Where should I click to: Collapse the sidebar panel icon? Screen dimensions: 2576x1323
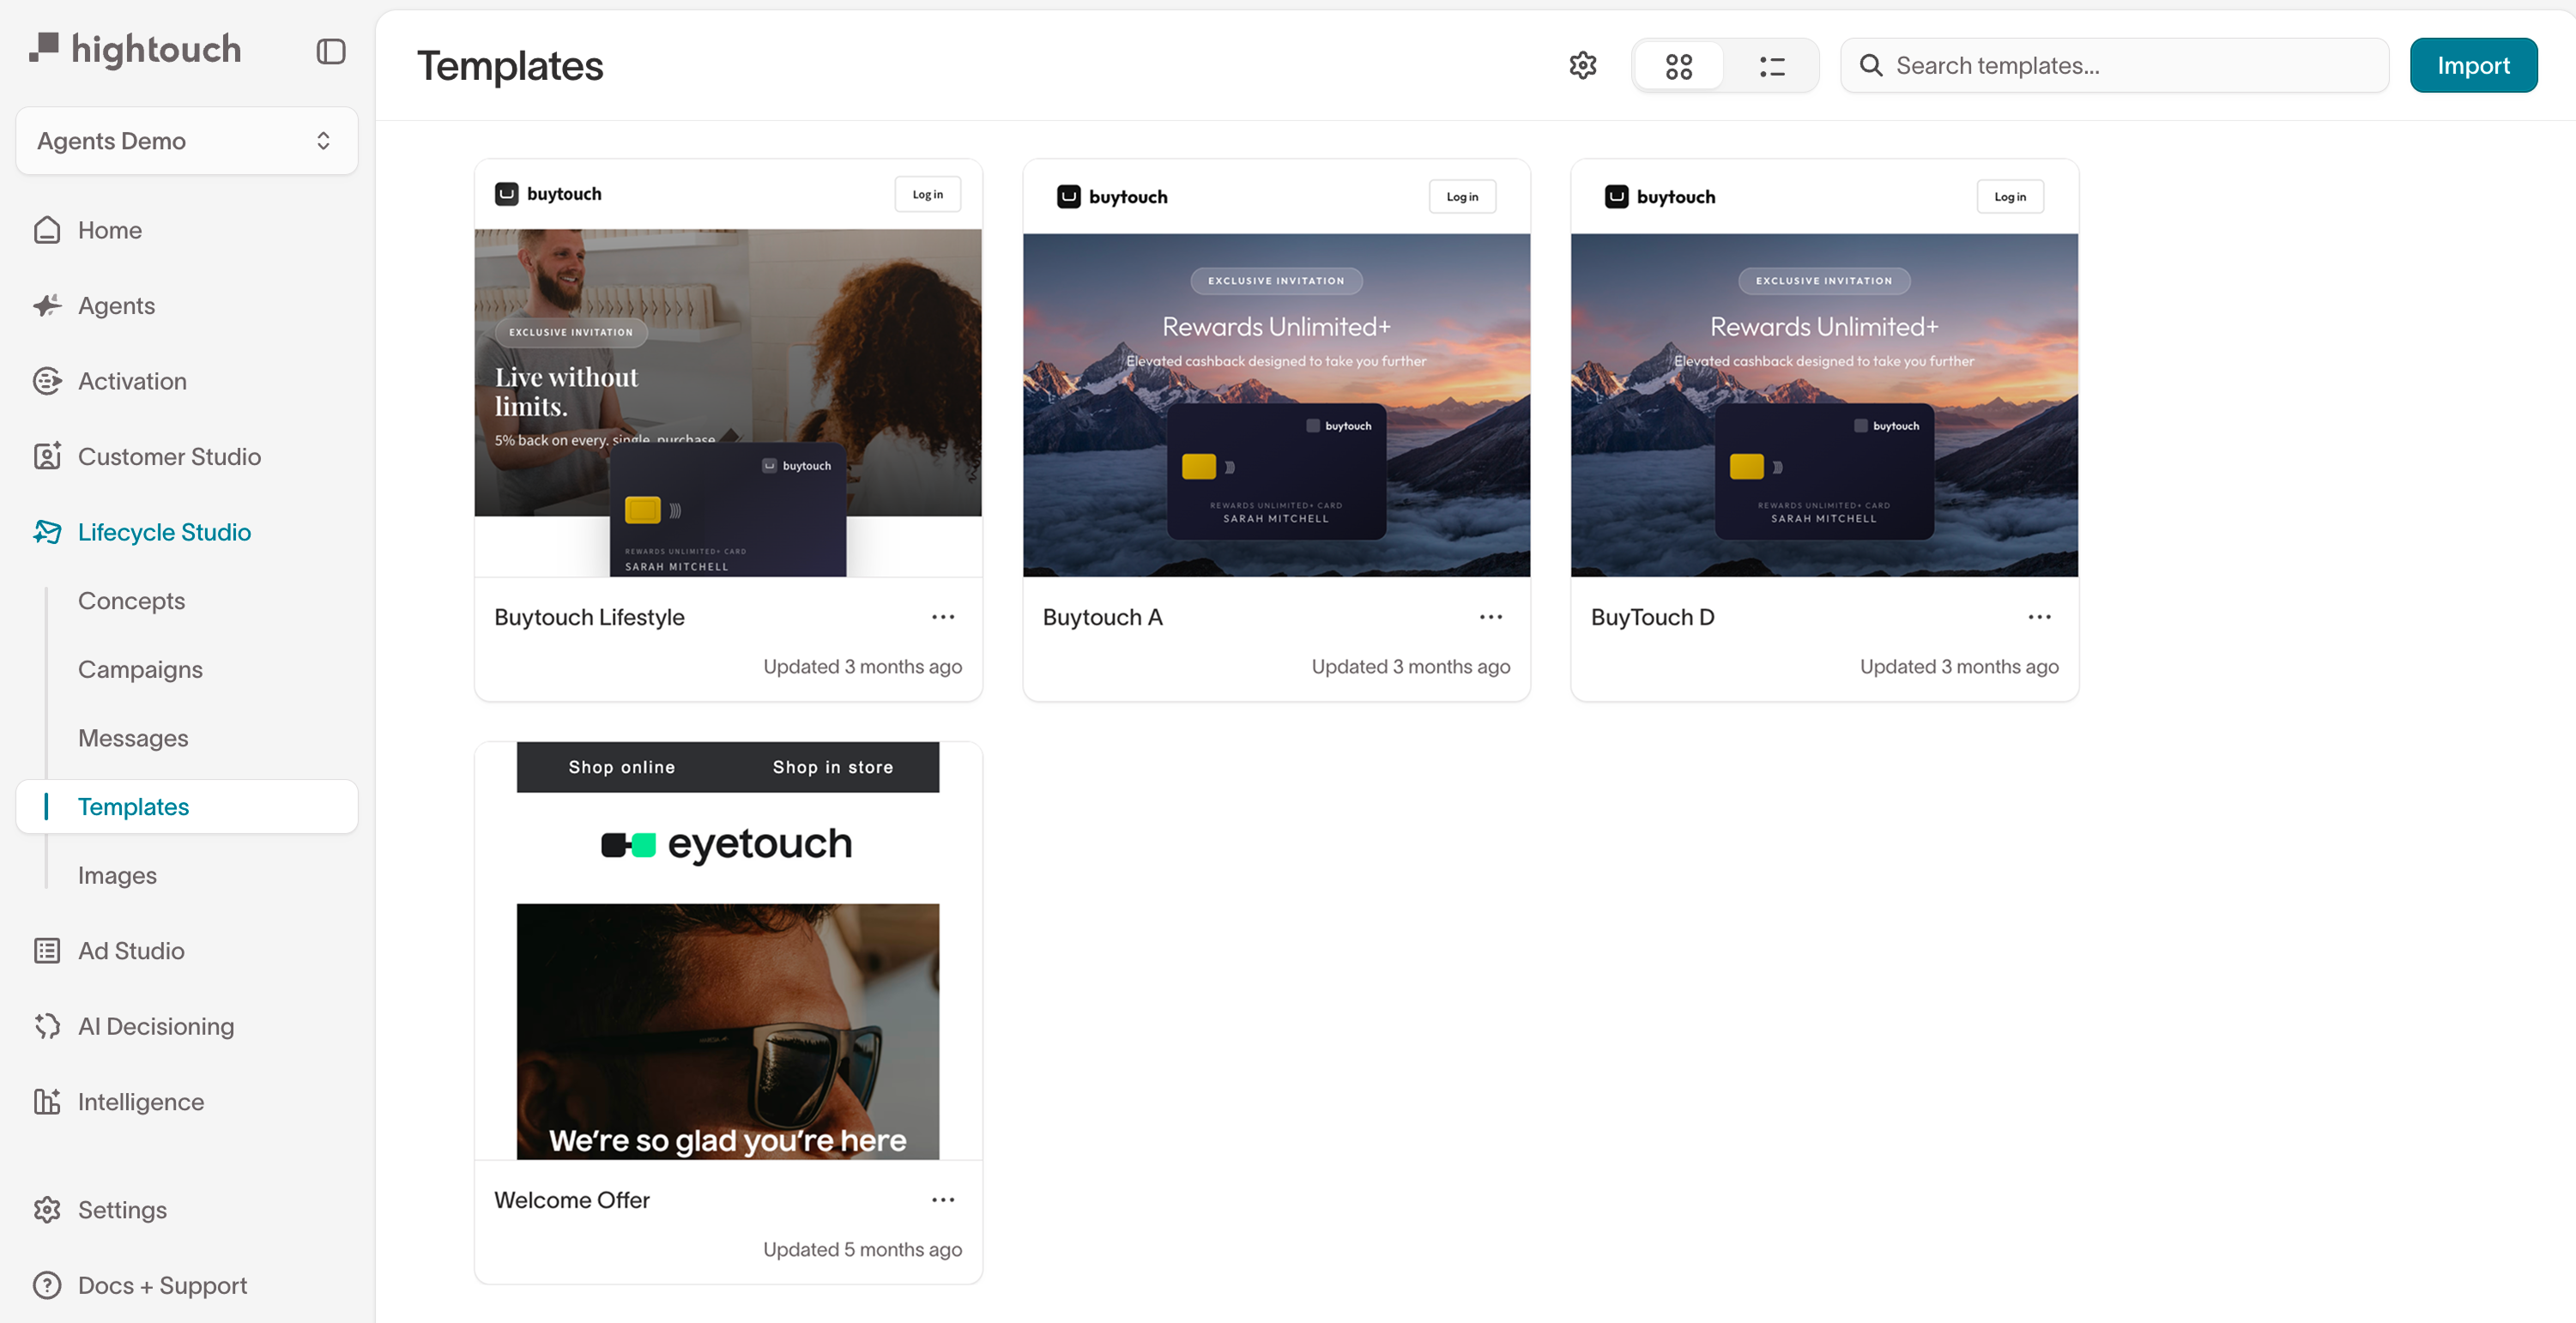tap(331, 52)
